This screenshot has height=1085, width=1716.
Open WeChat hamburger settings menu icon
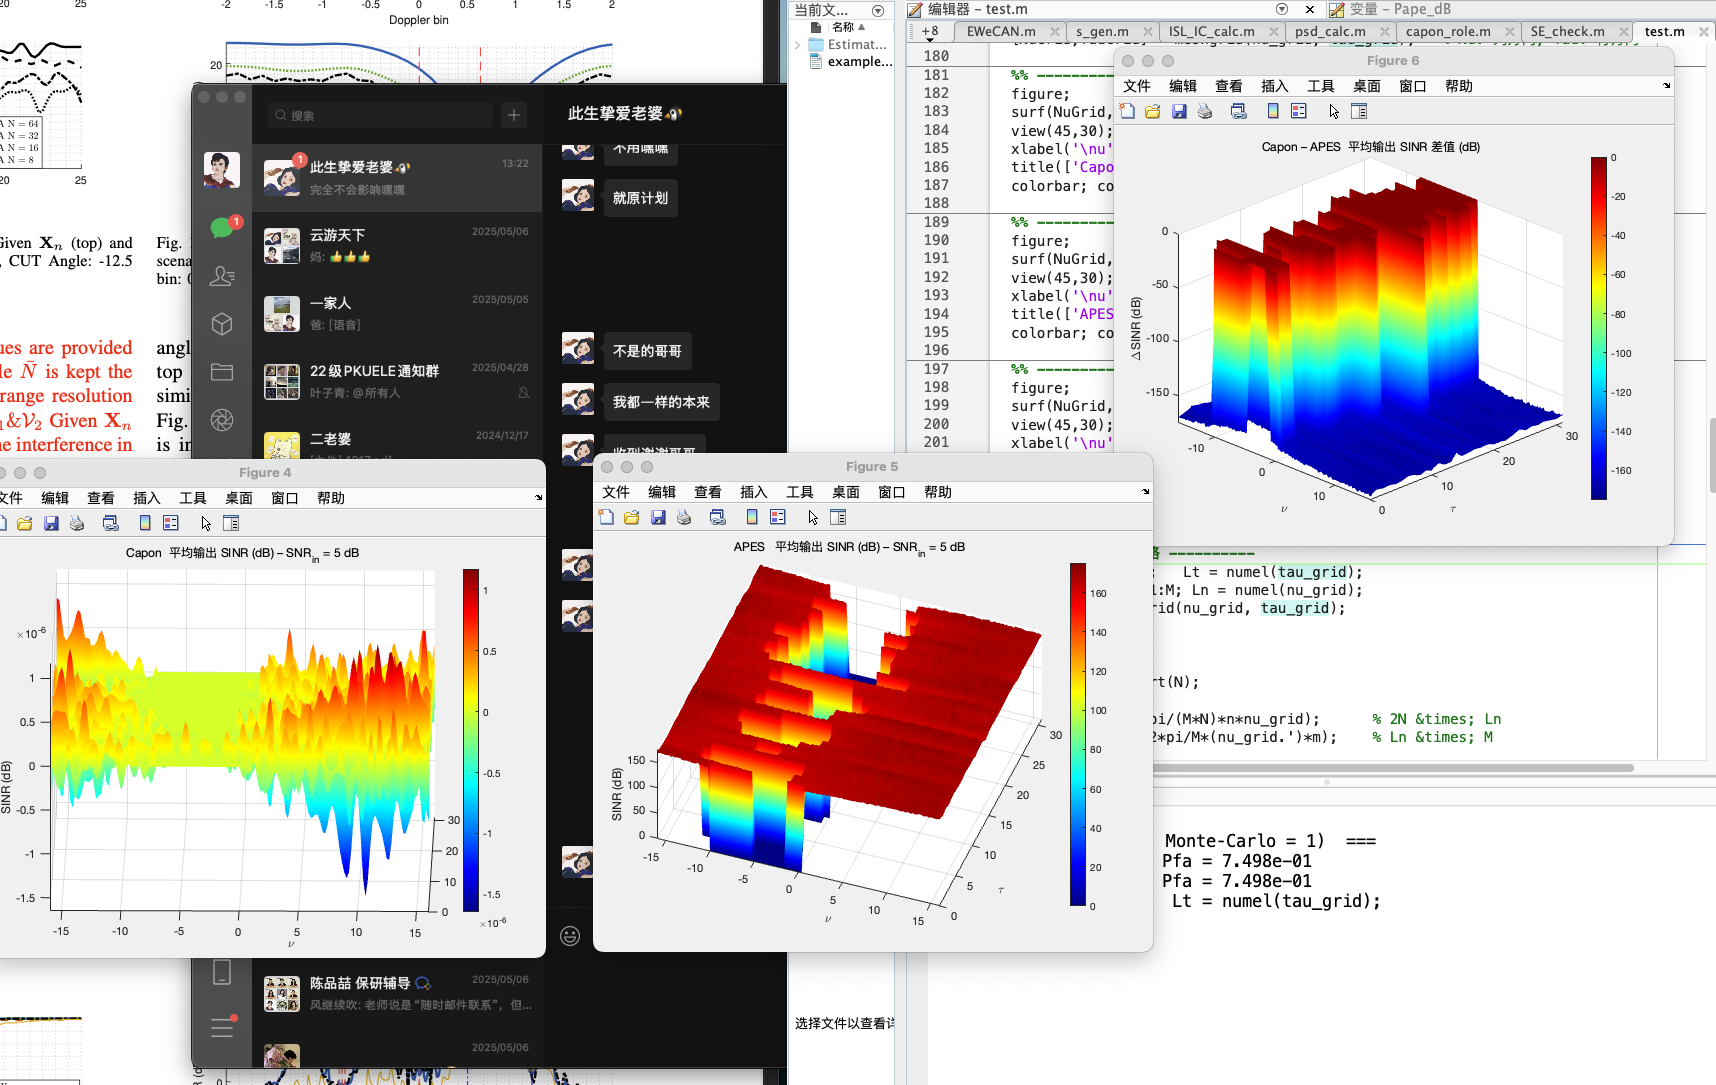pyautogui.click(x=222, y=1027)
